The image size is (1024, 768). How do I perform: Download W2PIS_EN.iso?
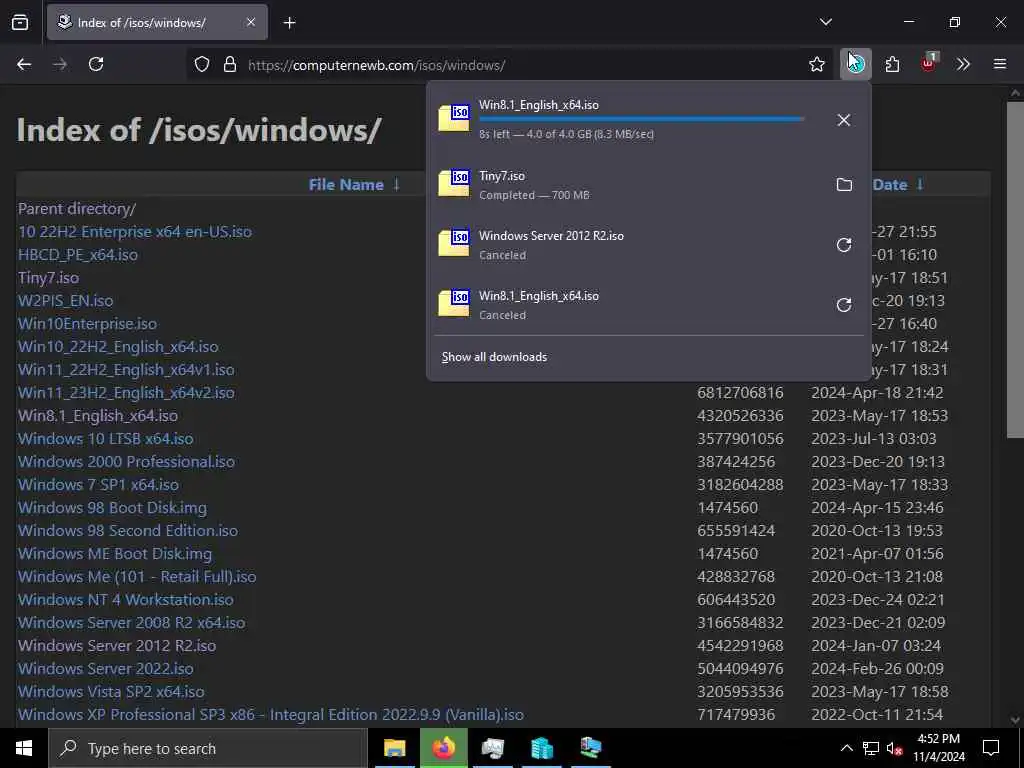point(65,300)
